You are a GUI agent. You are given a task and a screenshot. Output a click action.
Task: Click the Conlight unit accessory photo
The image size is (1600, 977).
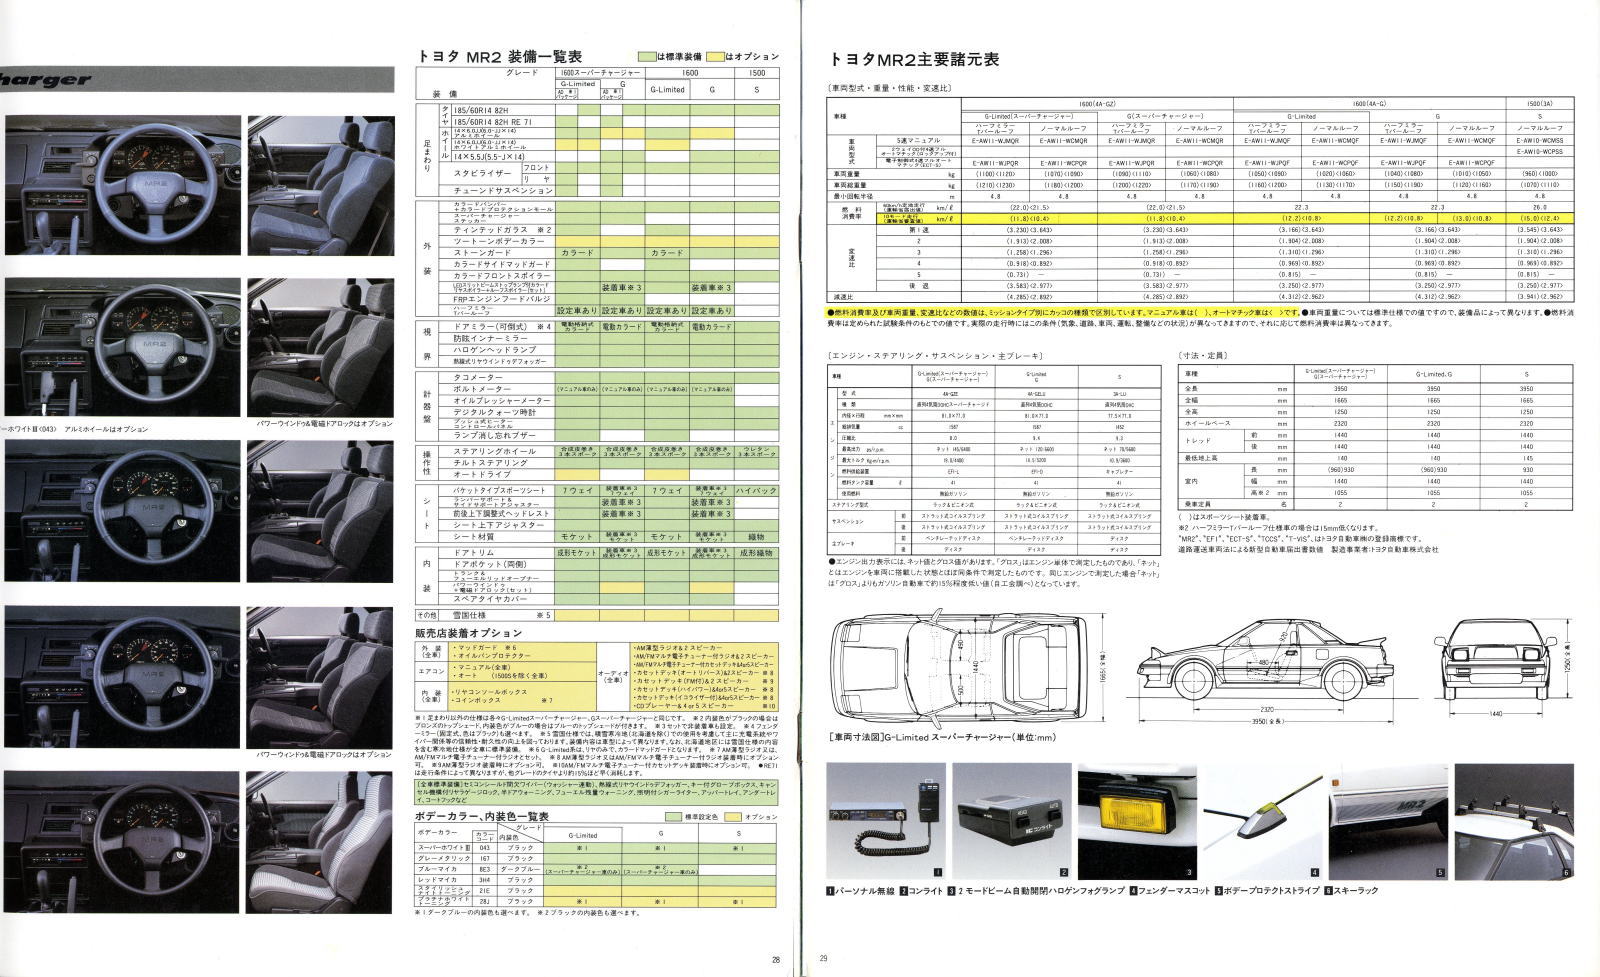click(1010, 822)
